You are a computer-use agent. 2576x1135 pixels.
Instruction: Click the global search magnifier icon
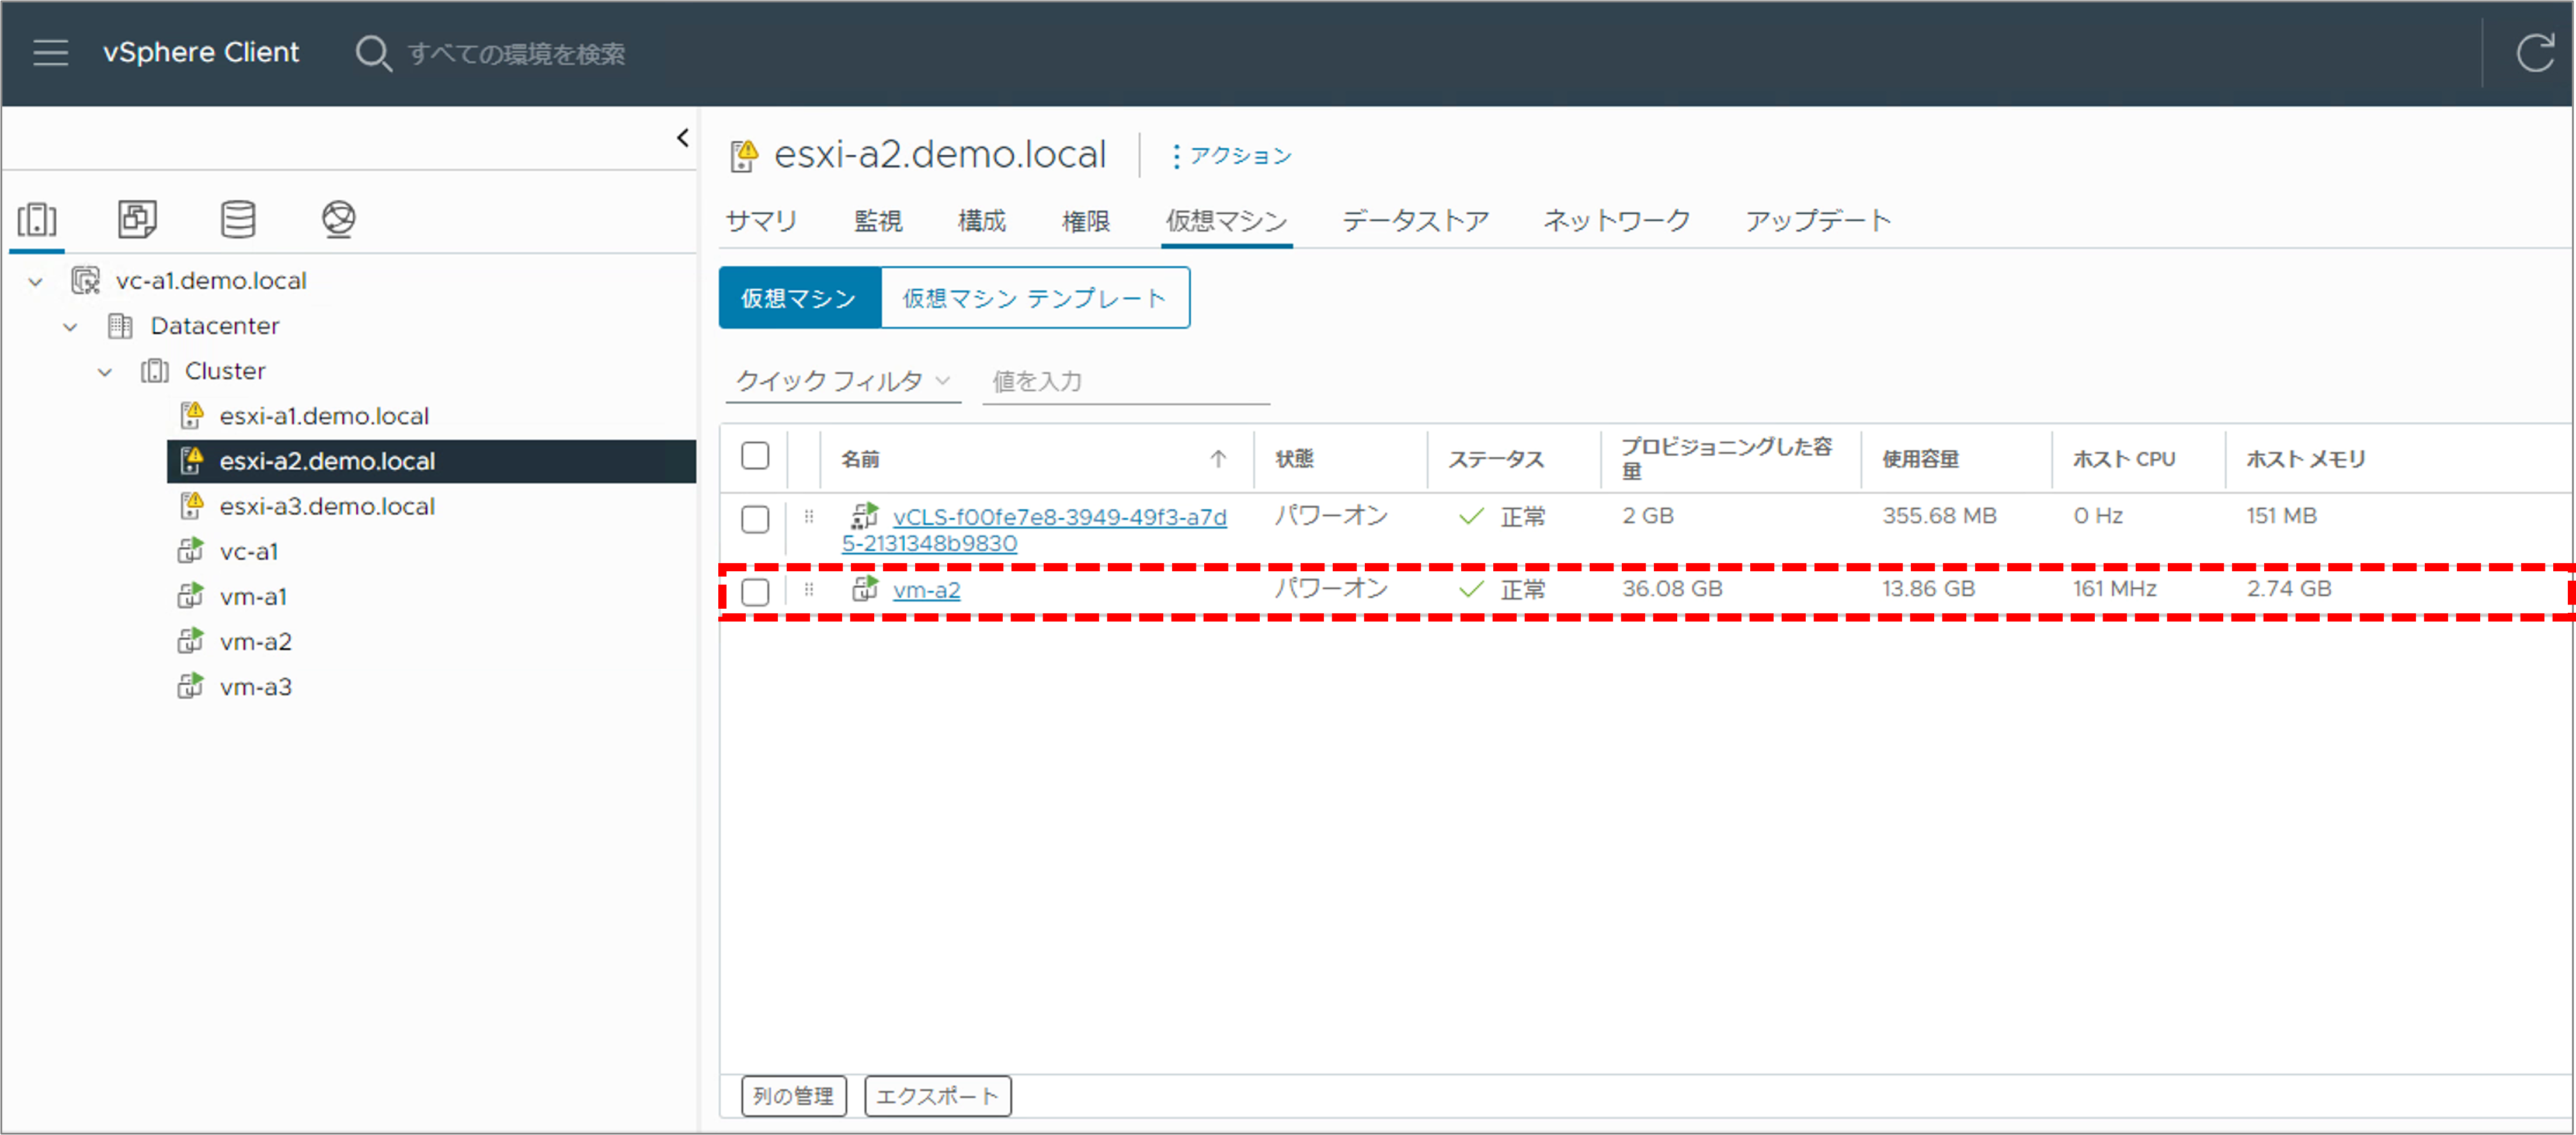(x=373, y=53)
